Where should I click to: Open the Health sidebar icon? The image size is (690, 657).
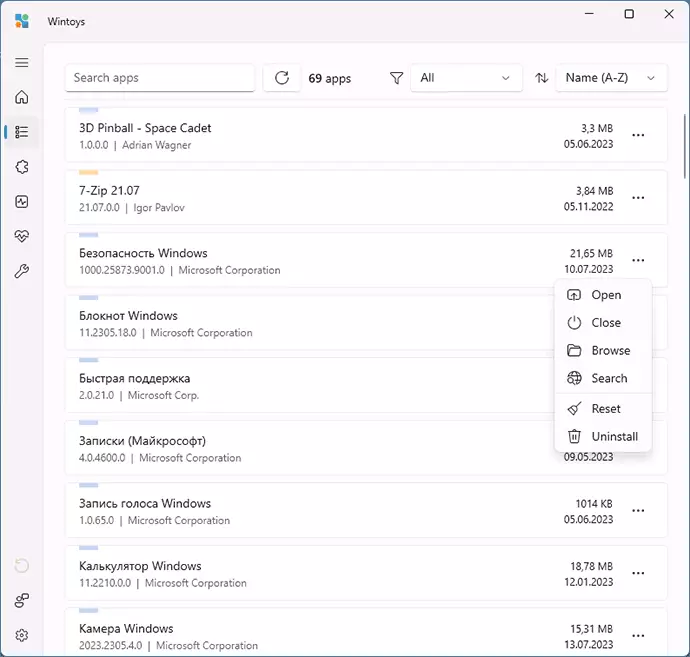[x=22, y=236]
